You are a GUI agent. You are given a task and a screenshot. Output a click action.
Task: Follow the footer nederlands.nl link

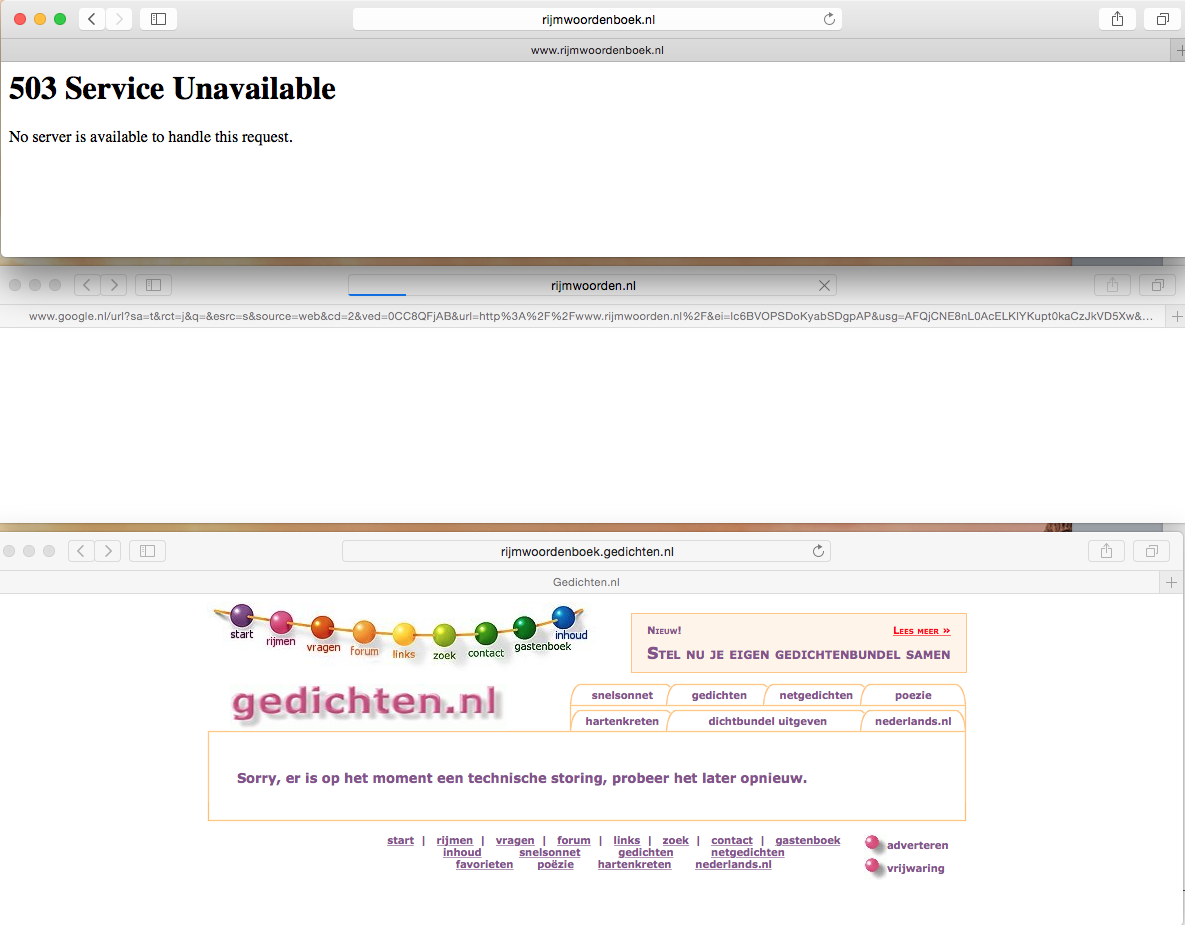coord(733,865)
